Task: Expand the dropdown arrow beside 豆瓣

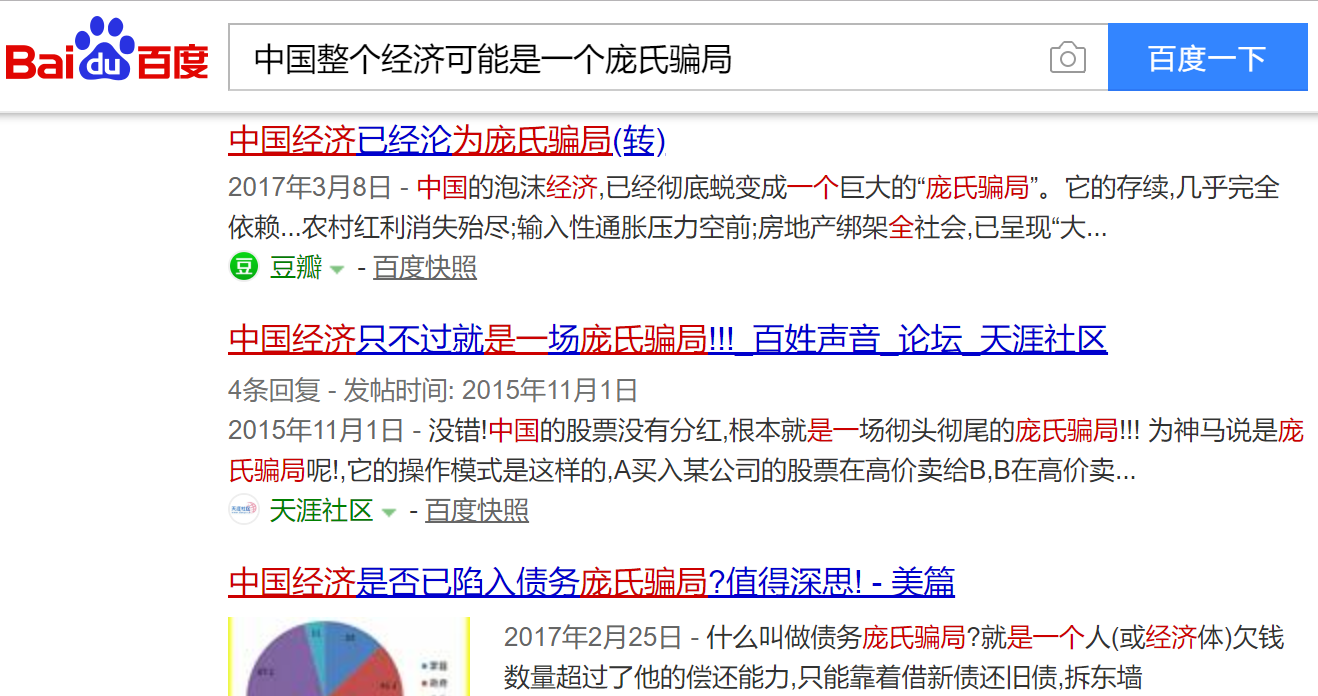Action: [337, 269]
